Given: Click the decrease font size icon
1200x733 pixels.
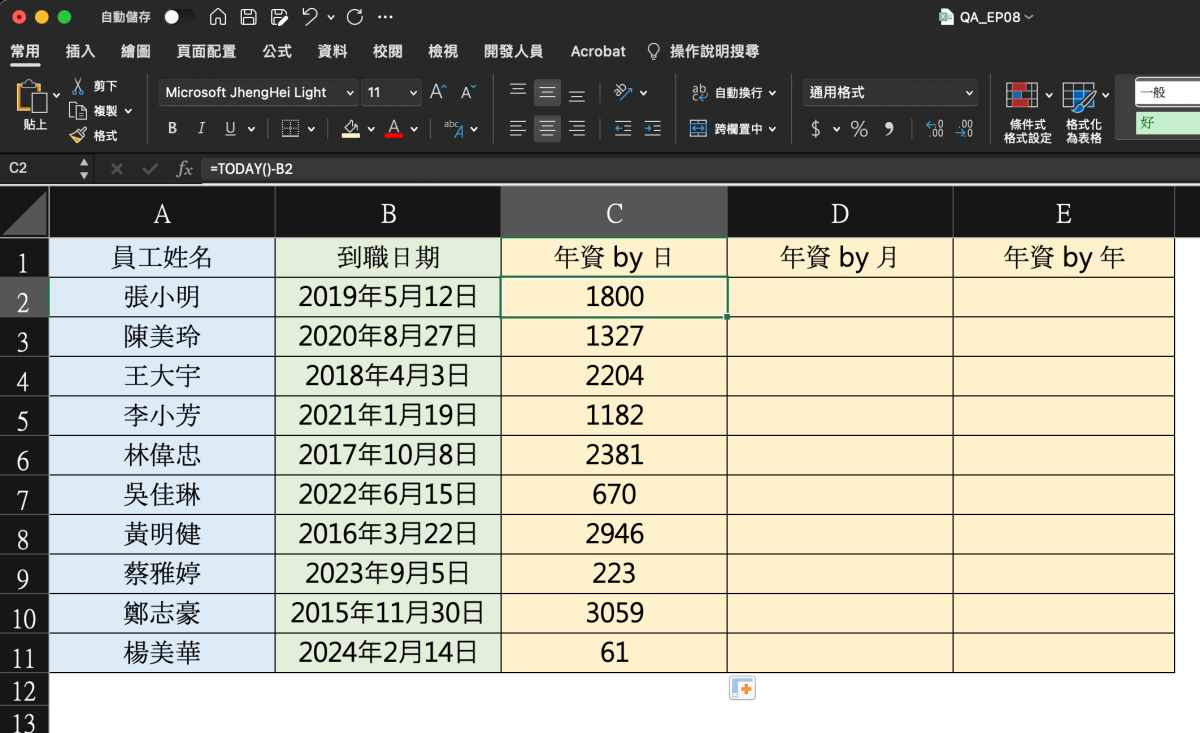Looking at the screenshot, I should (467, 92).
